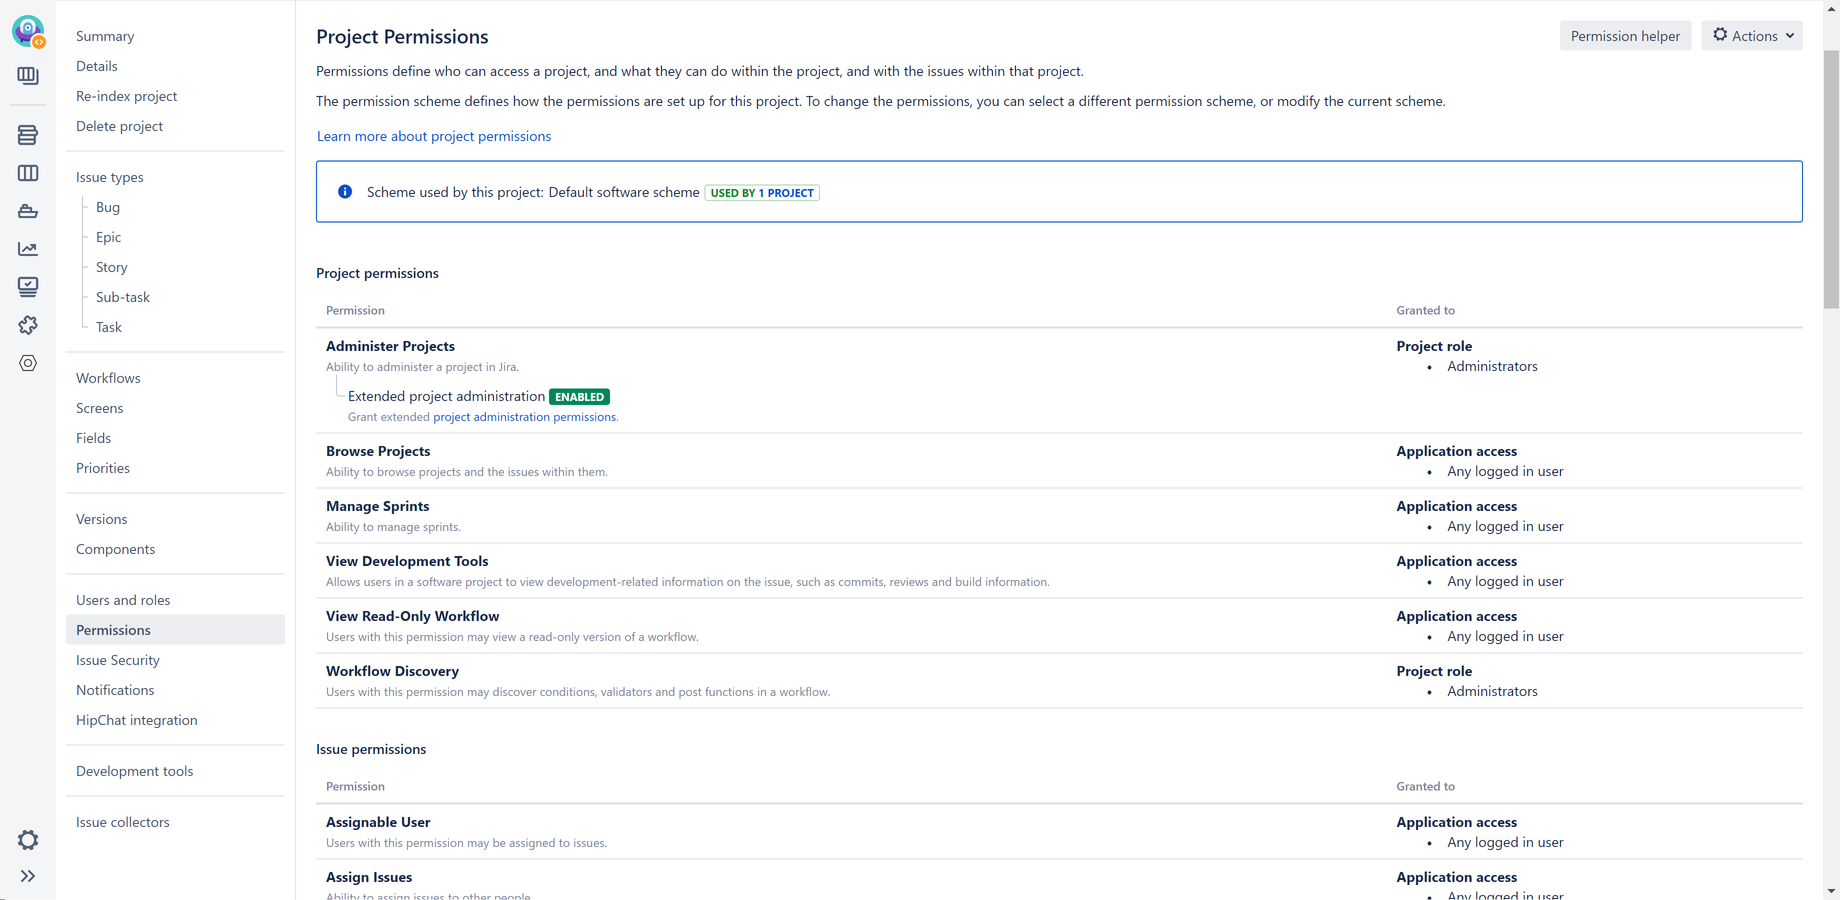The image size is (1840, 900).
Task: Click the Workflow Discovery permission name
Action: pyautogui.click(x=393, y=671)
